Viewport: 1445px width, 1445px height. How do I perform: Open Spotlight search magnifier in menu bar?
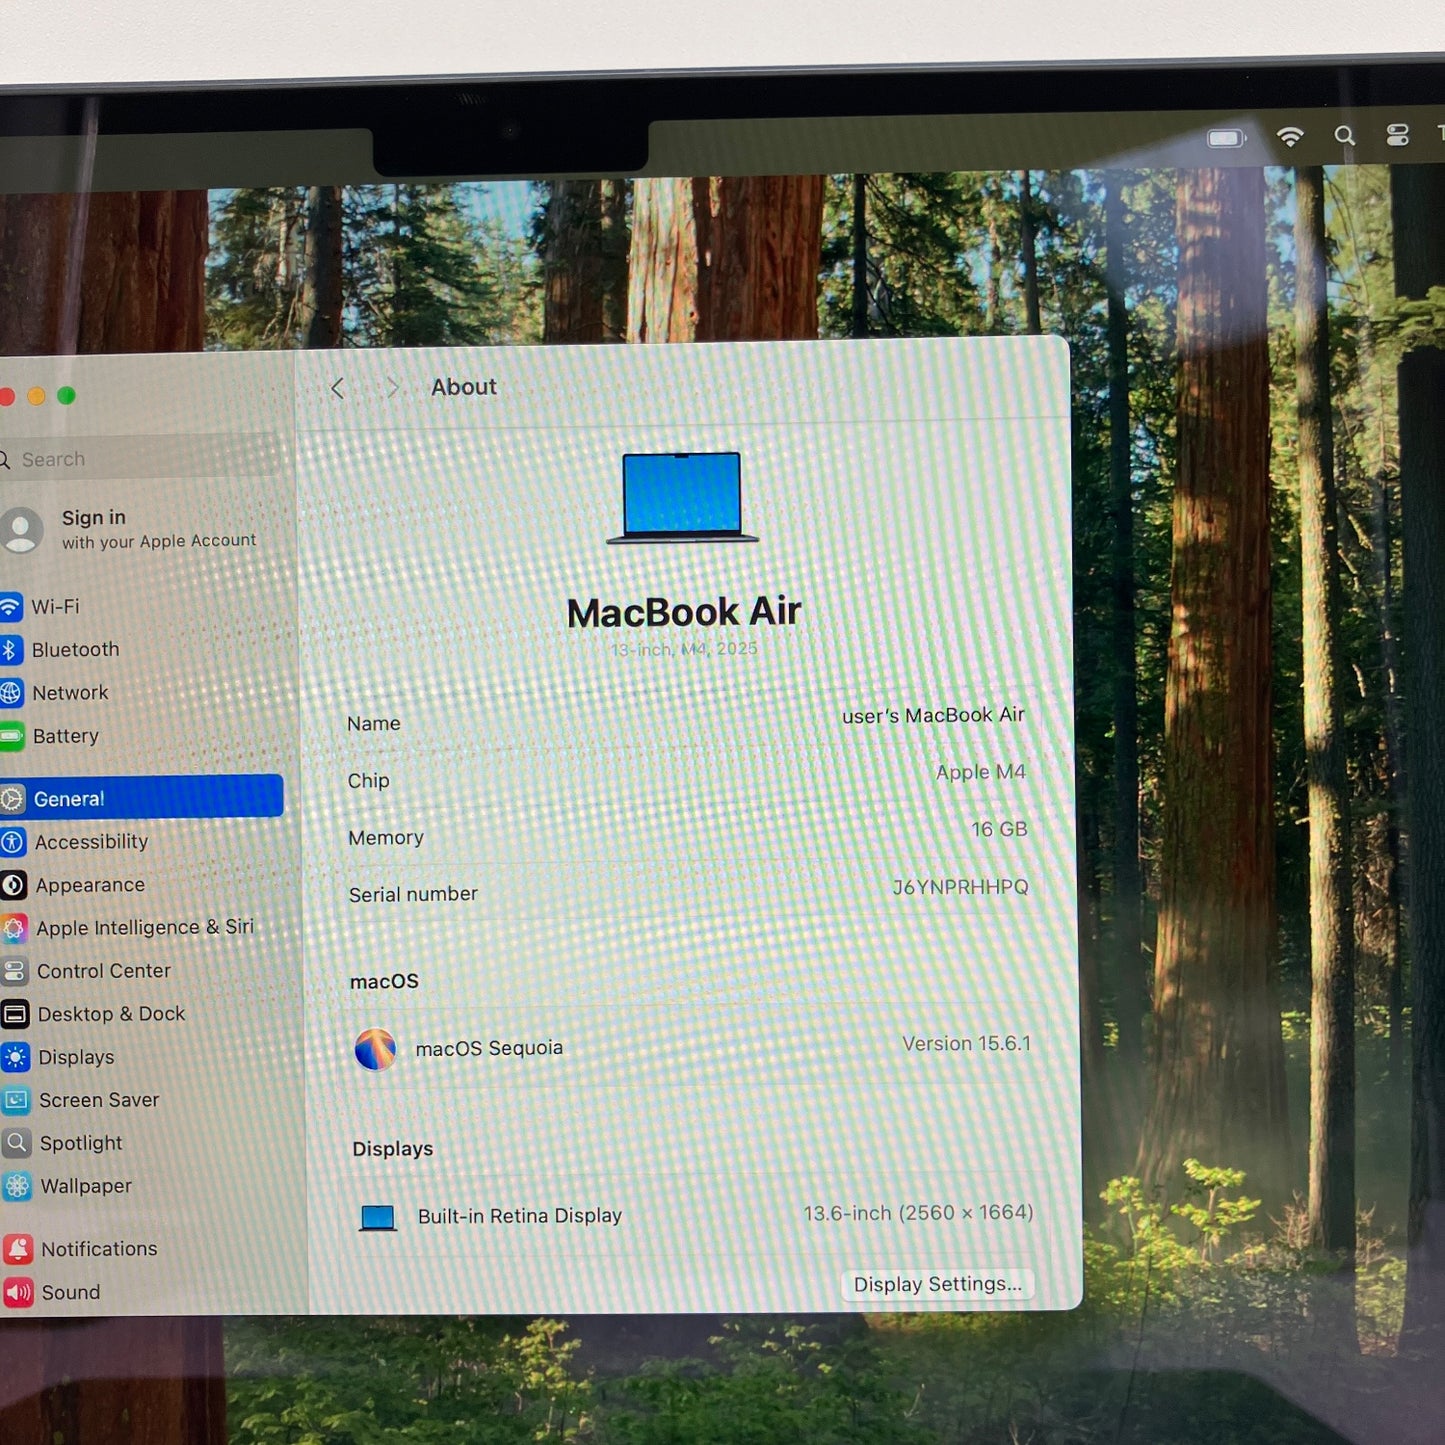coord(1345,136)
